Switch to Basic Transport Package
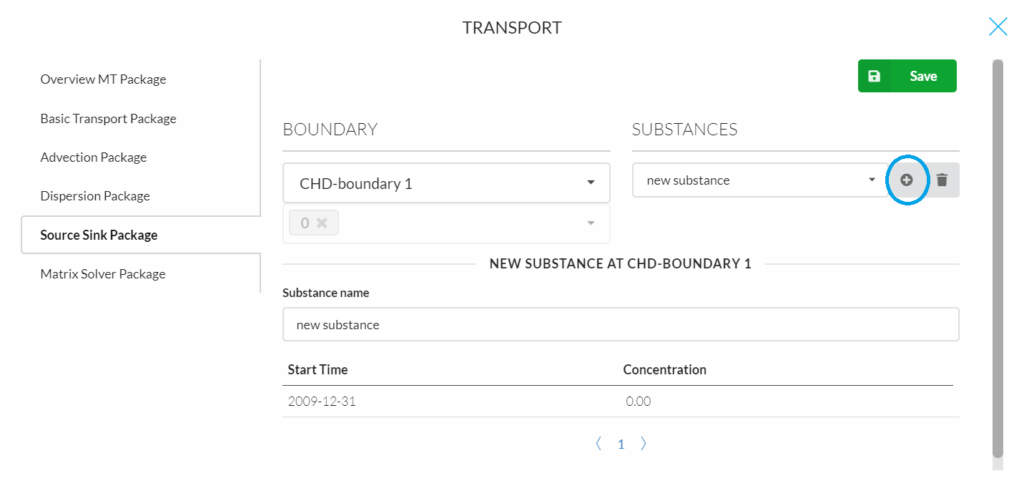The height and width of the screenshot is (491, 1024). tap(108, 118)
